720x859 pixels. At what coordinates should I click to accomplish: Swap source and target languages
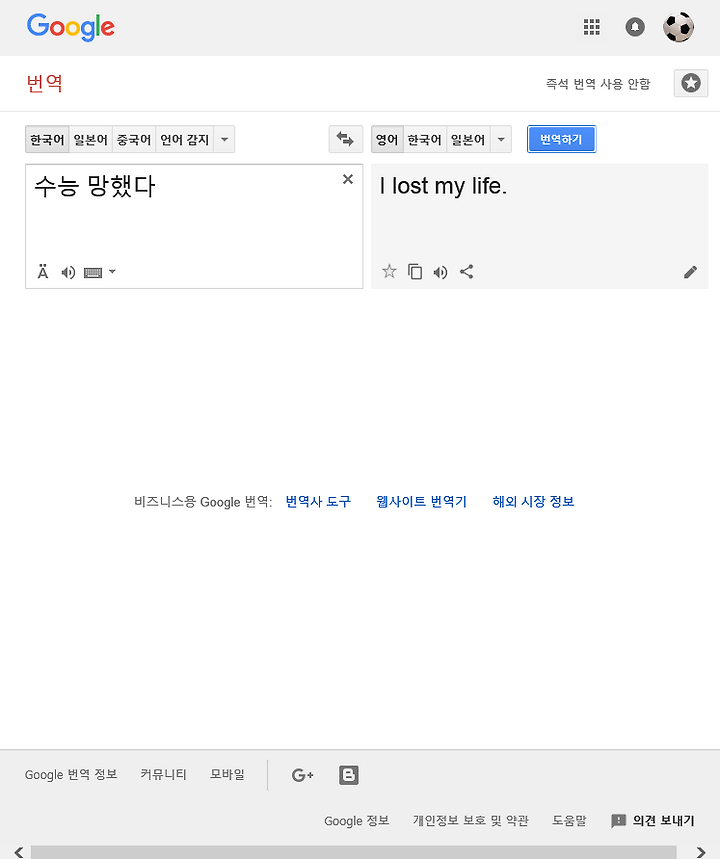point(345,139)
